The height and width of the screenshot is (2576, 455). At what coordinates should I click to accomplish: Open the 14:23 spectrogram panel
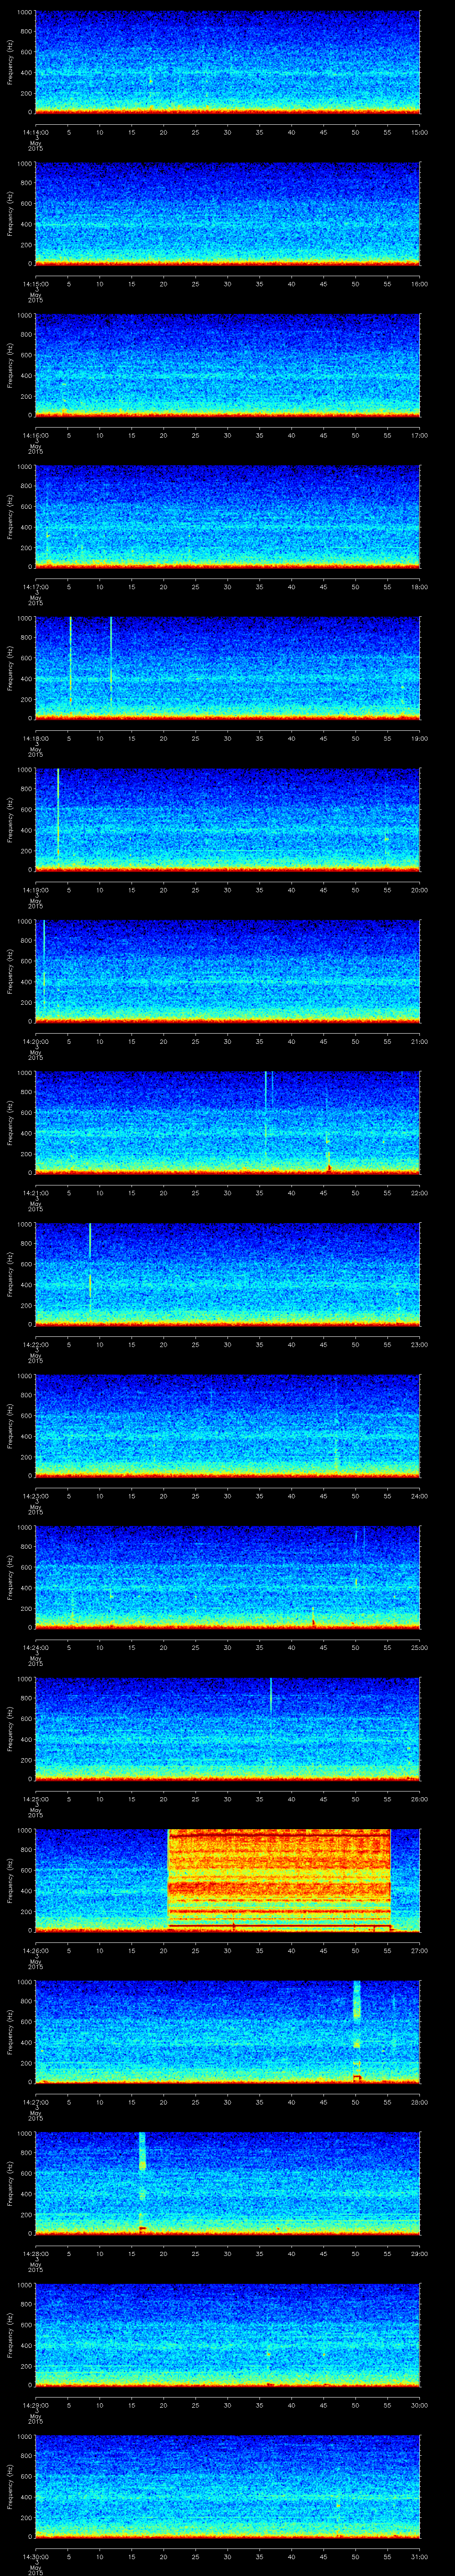point(227,1426)
